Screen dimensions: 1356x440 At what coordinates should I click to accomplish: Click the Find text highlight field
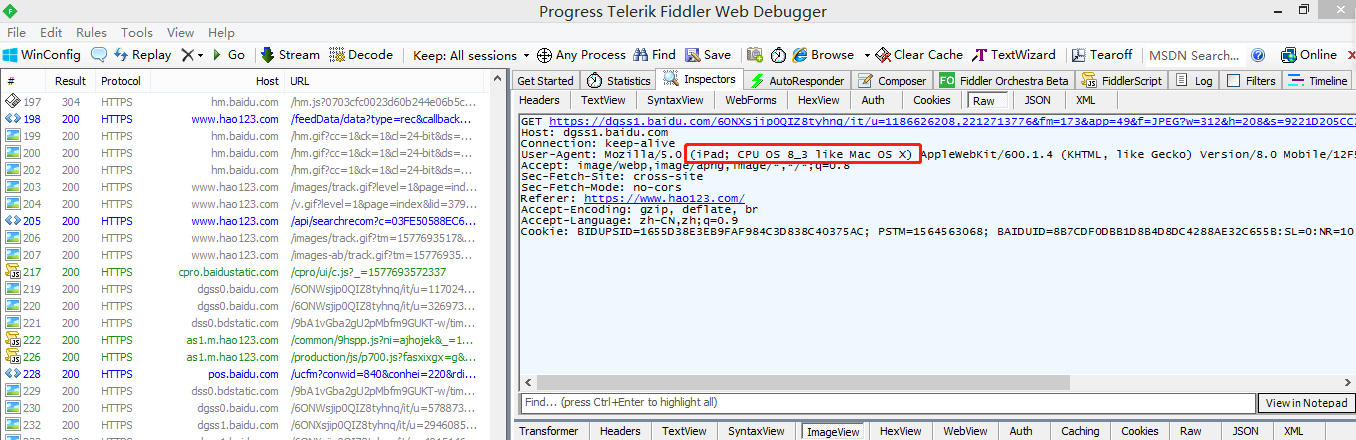click(887, 403)
